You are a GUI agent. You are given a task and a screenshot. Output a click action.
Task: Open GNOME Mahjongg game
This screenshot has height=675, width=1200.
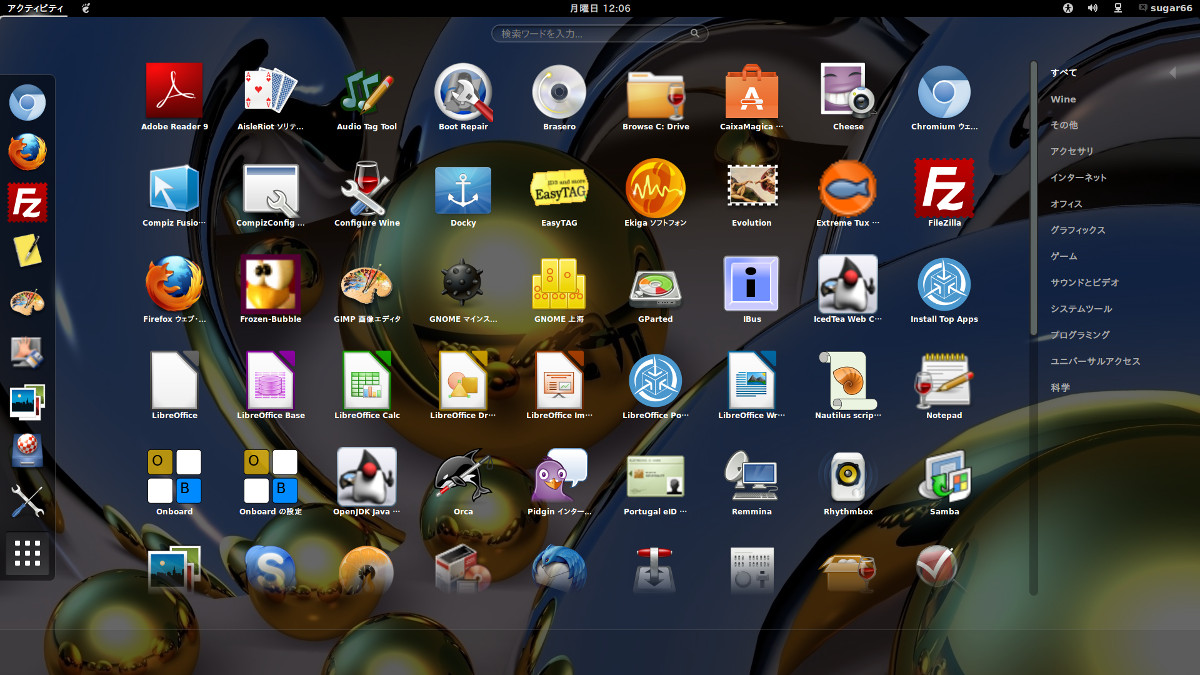click(x=559, y=283)
